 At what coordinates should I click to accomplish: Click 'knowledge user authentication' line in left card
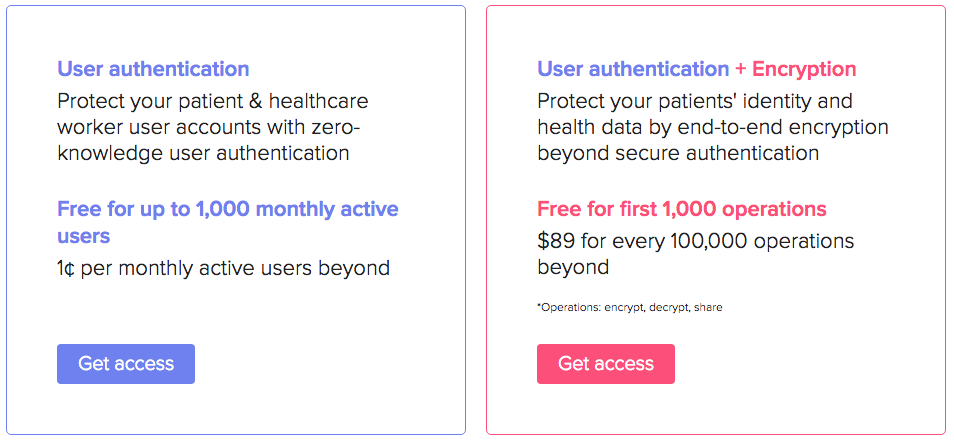click(x=203, y=153)
